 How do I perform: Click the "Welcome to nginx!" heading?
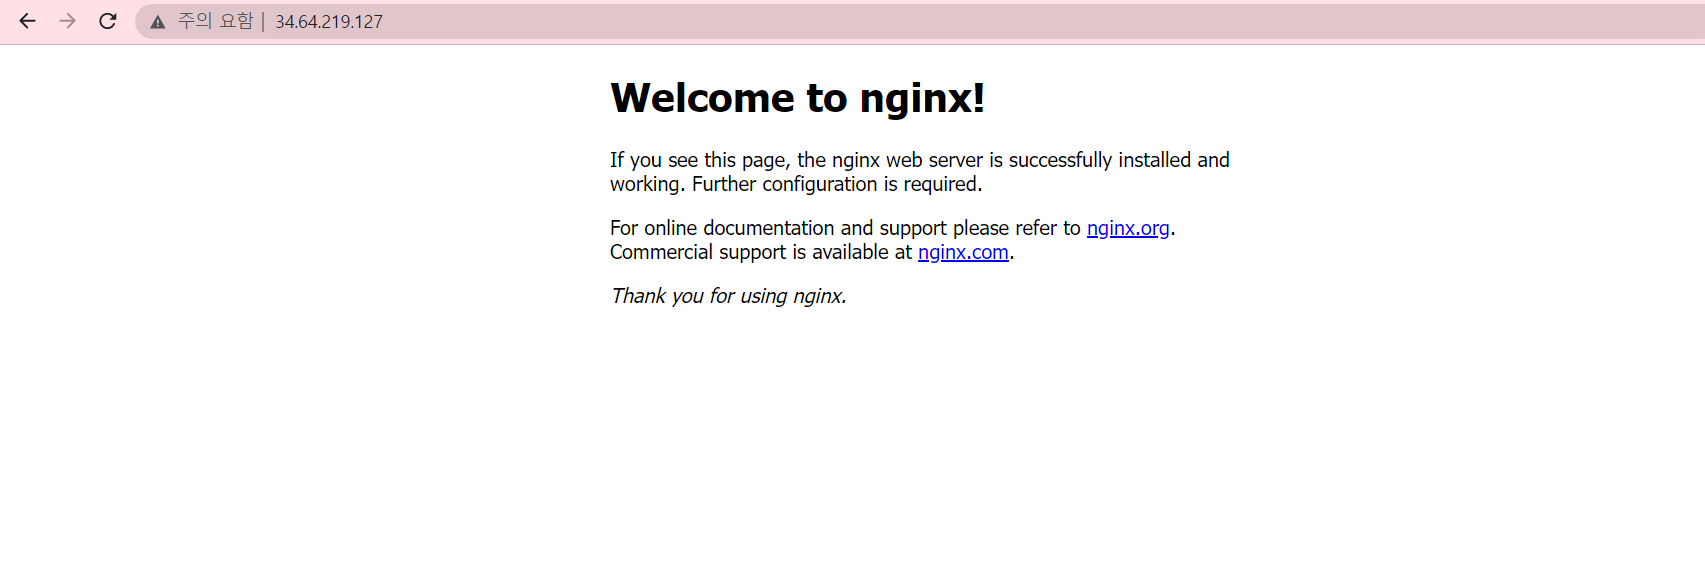point(798,98)
